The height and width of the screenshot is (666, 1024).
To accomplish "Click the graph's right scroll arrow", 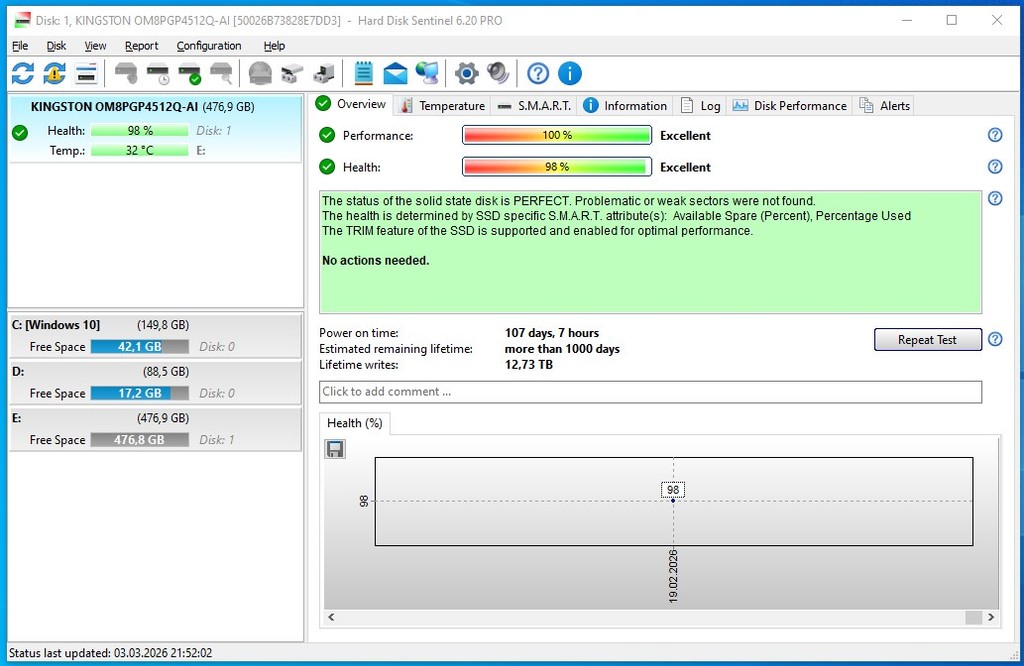I will coord(990,618).
